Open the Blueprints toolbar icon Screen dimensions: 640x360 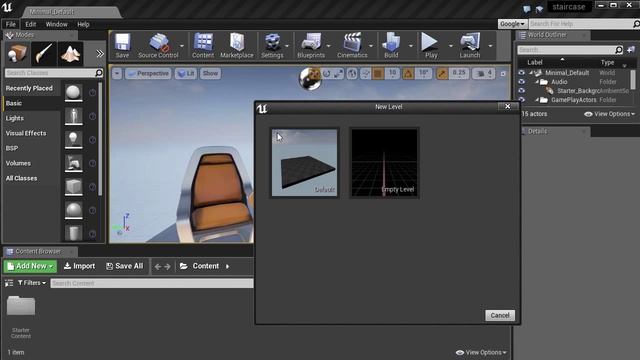pyautogui.click(x=311, y=45)
